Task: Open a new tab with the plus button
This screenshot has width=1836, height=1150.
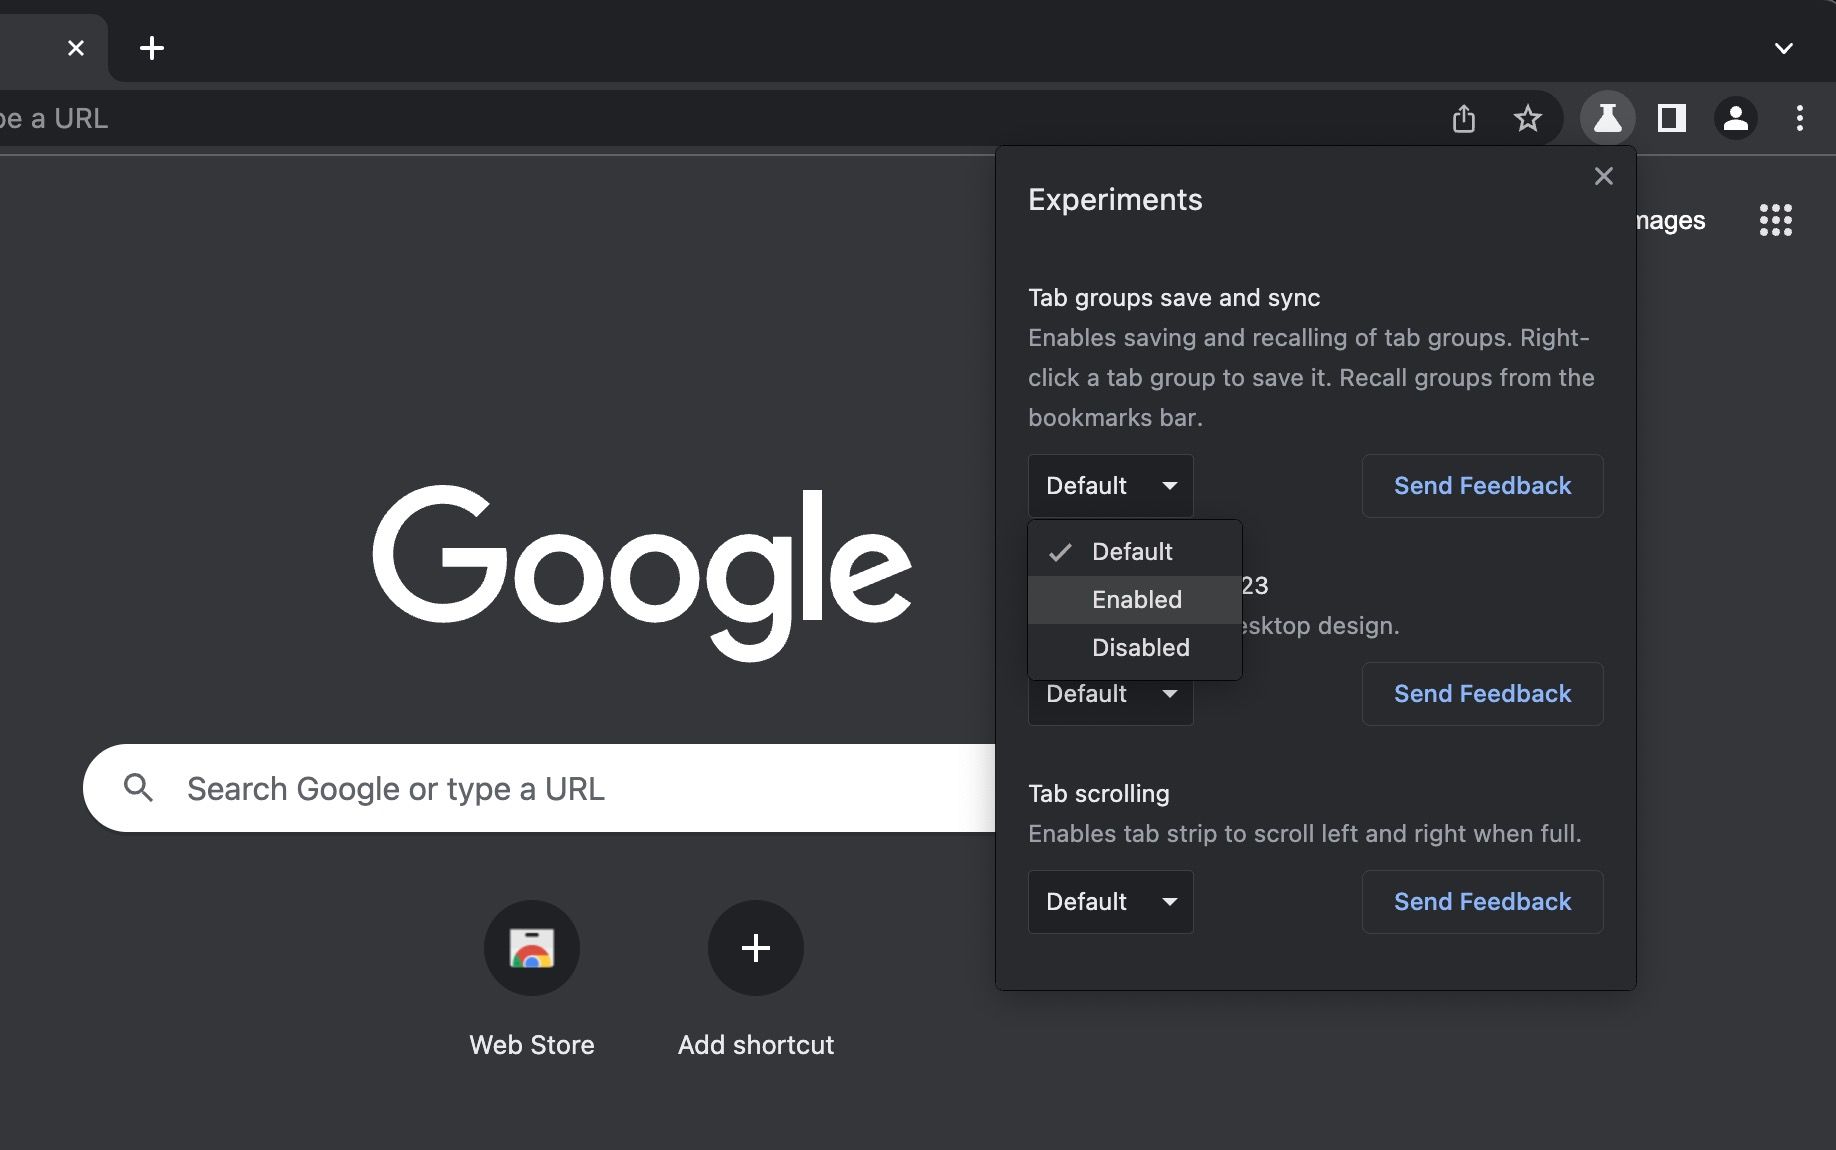Action: click(152, 47)
